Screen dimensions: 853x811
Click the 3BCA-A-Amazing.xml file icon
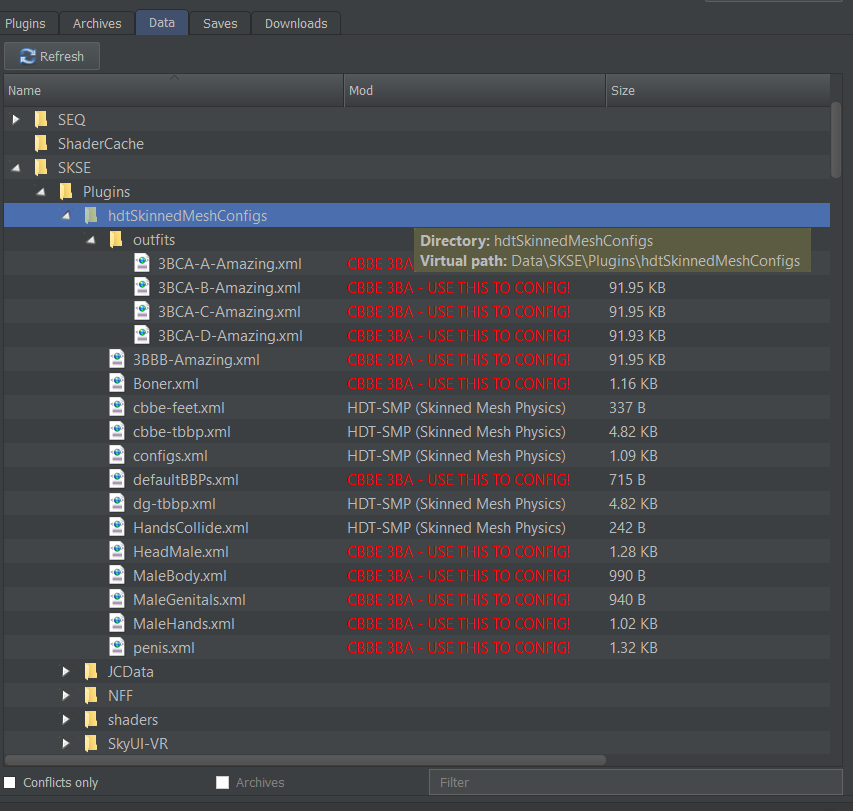[x=142, y=263]
